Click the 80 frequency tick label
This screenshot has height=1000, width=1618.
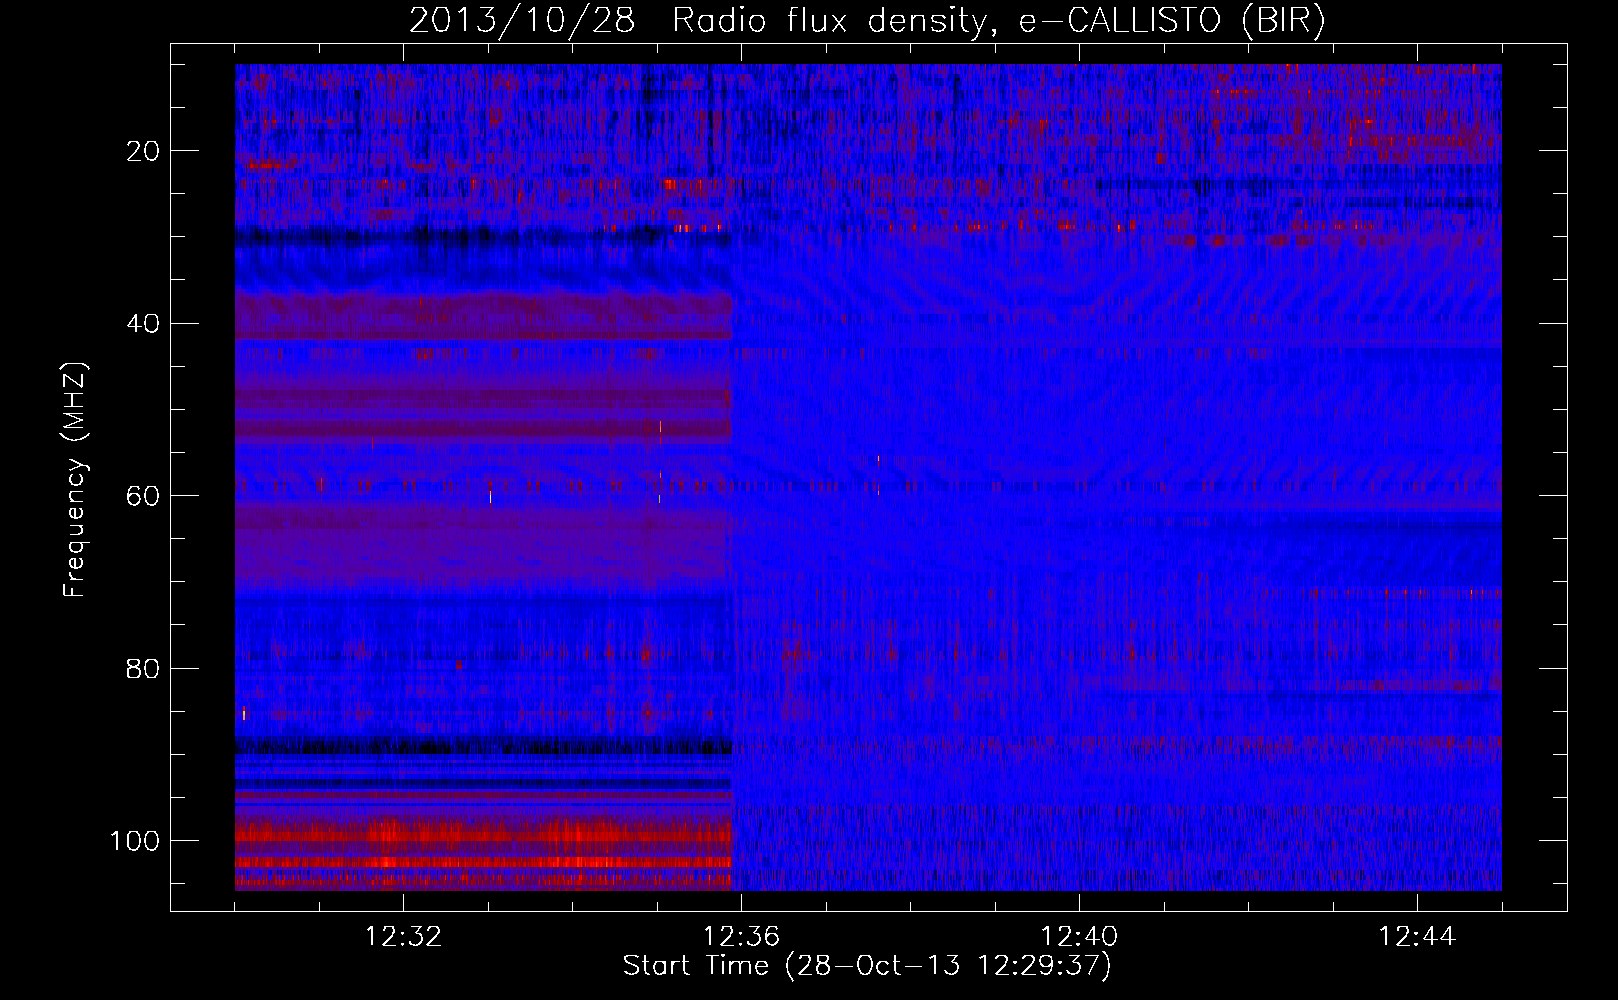tap(144, 668)
